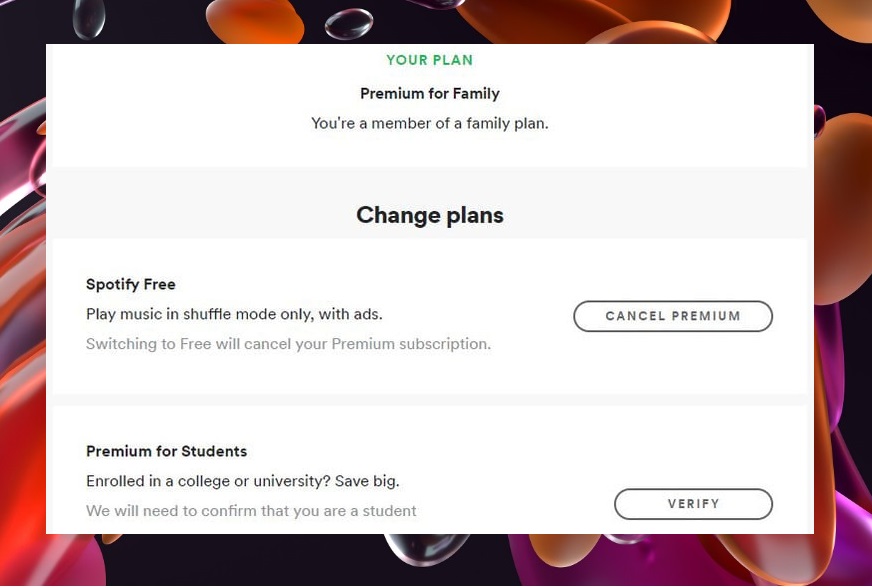Click the VERIFY button for student plan

[693, 504]
